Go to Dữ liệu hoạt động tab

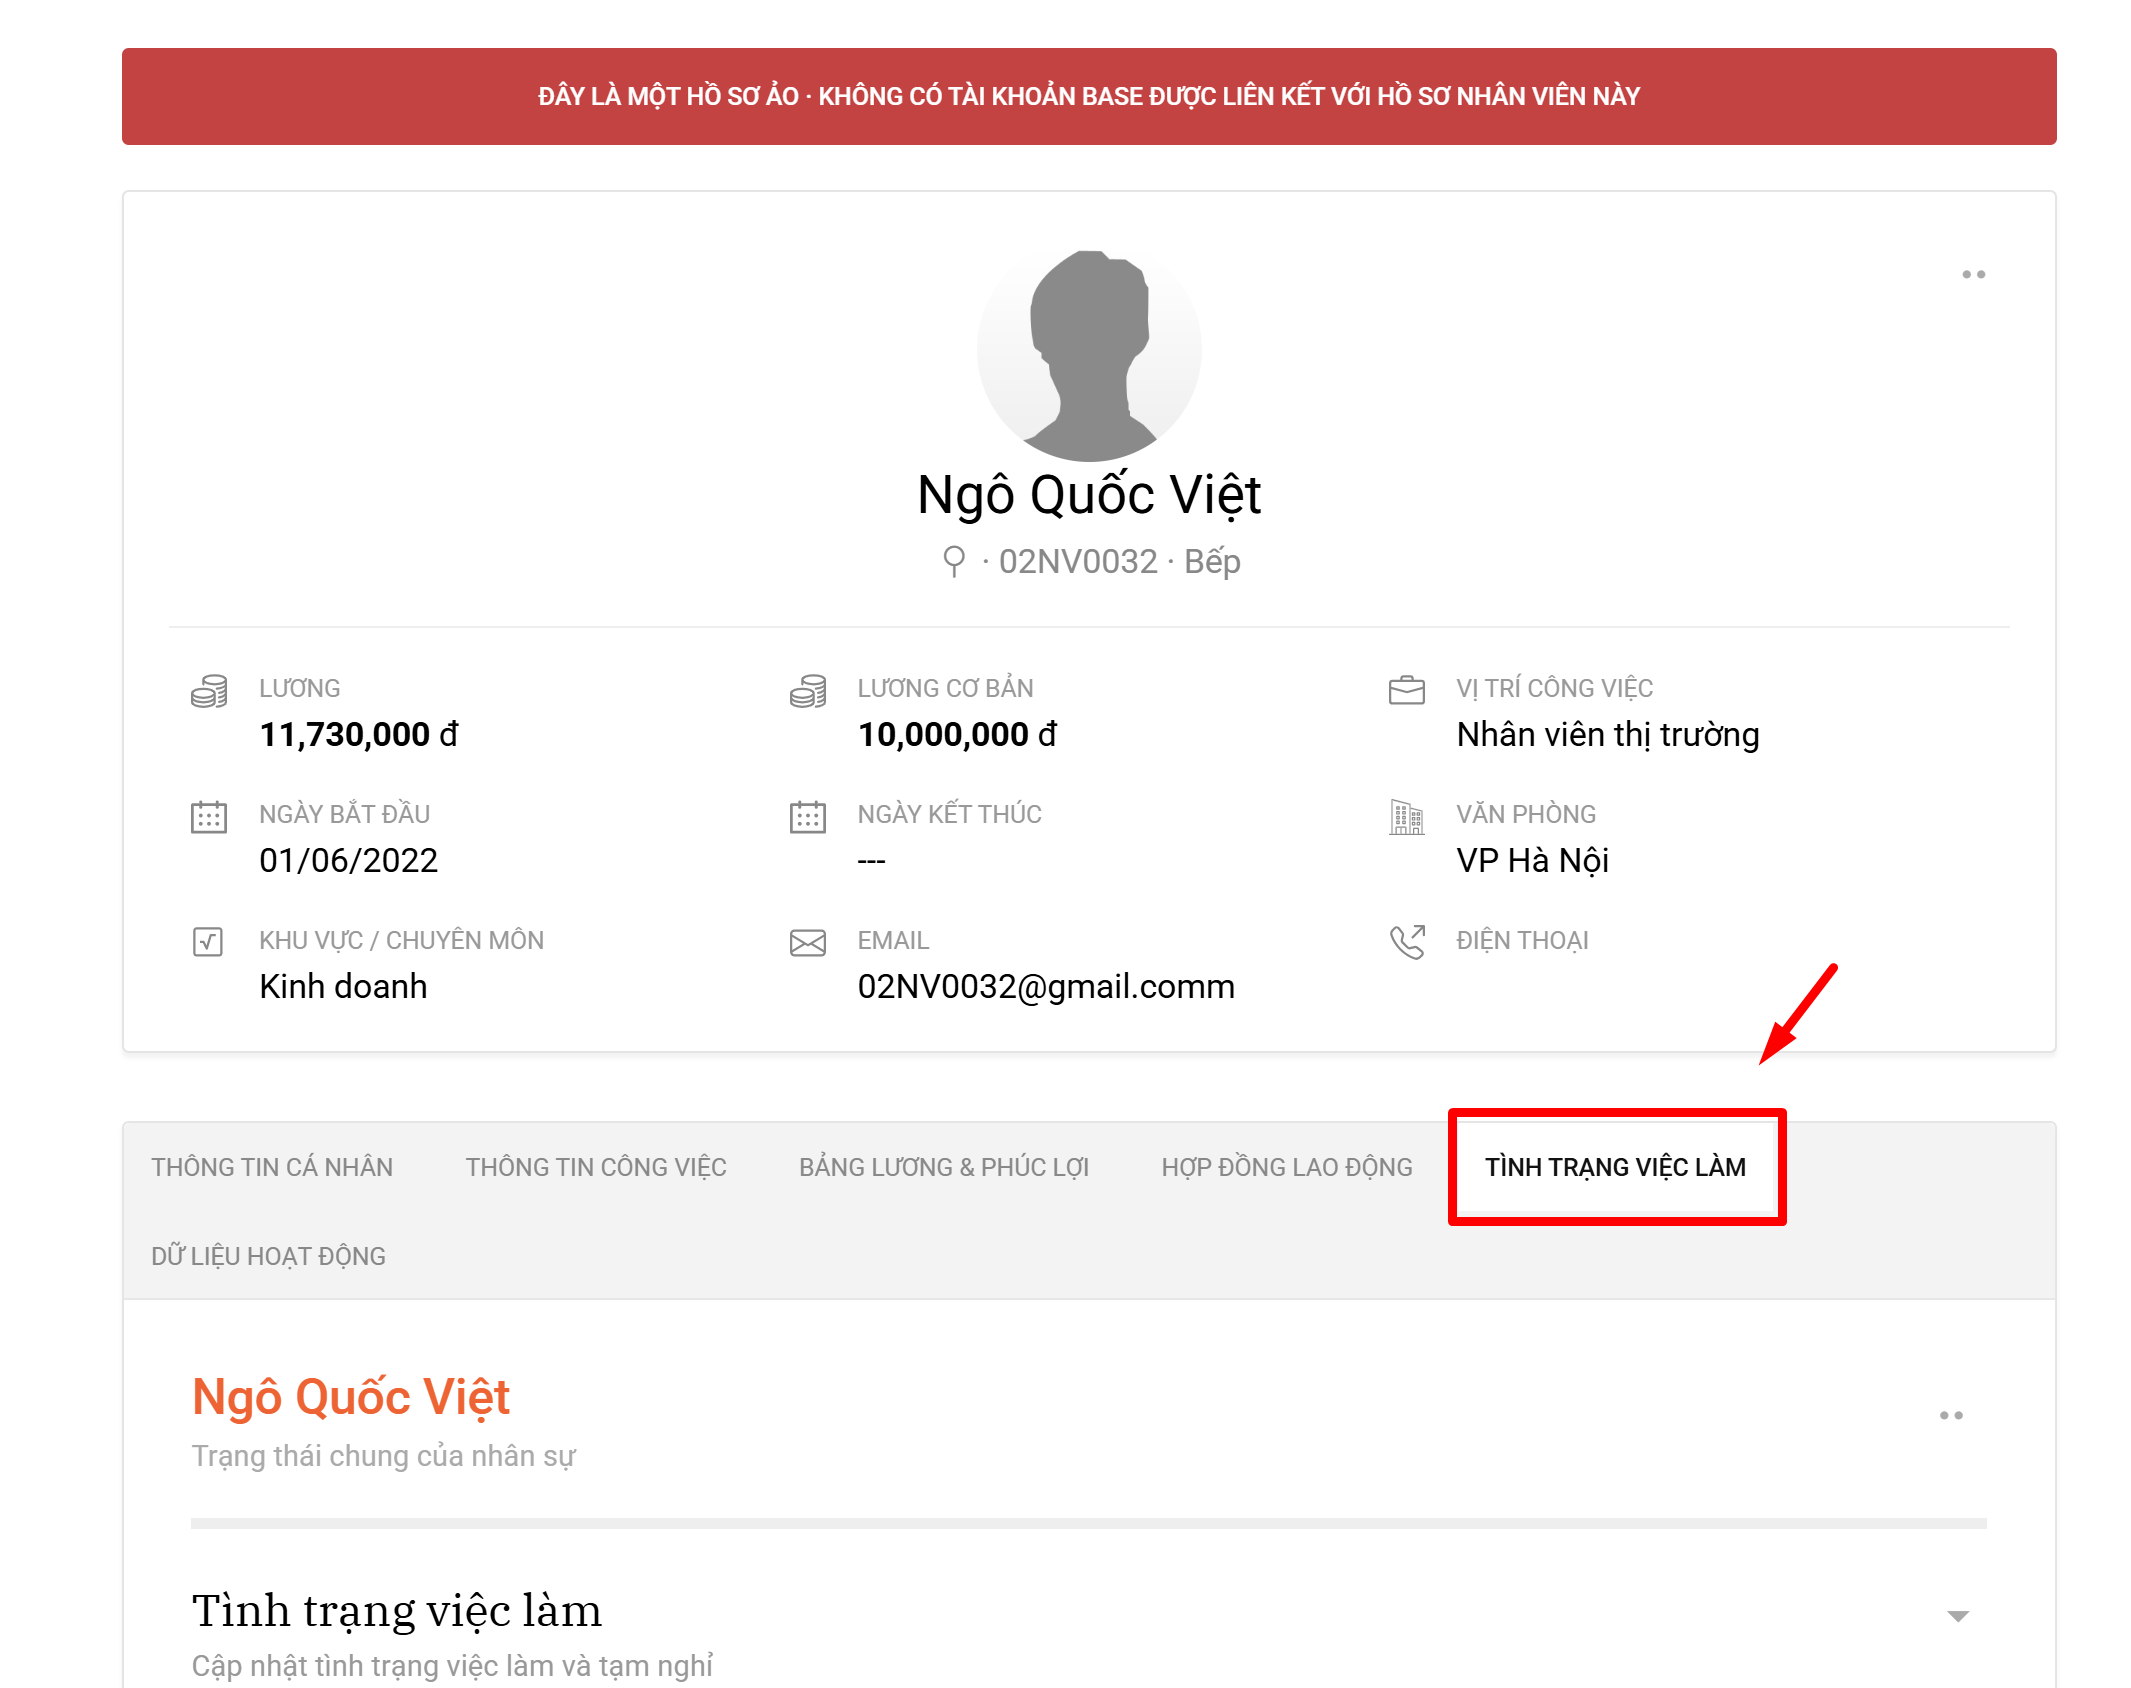[268, 1256]
